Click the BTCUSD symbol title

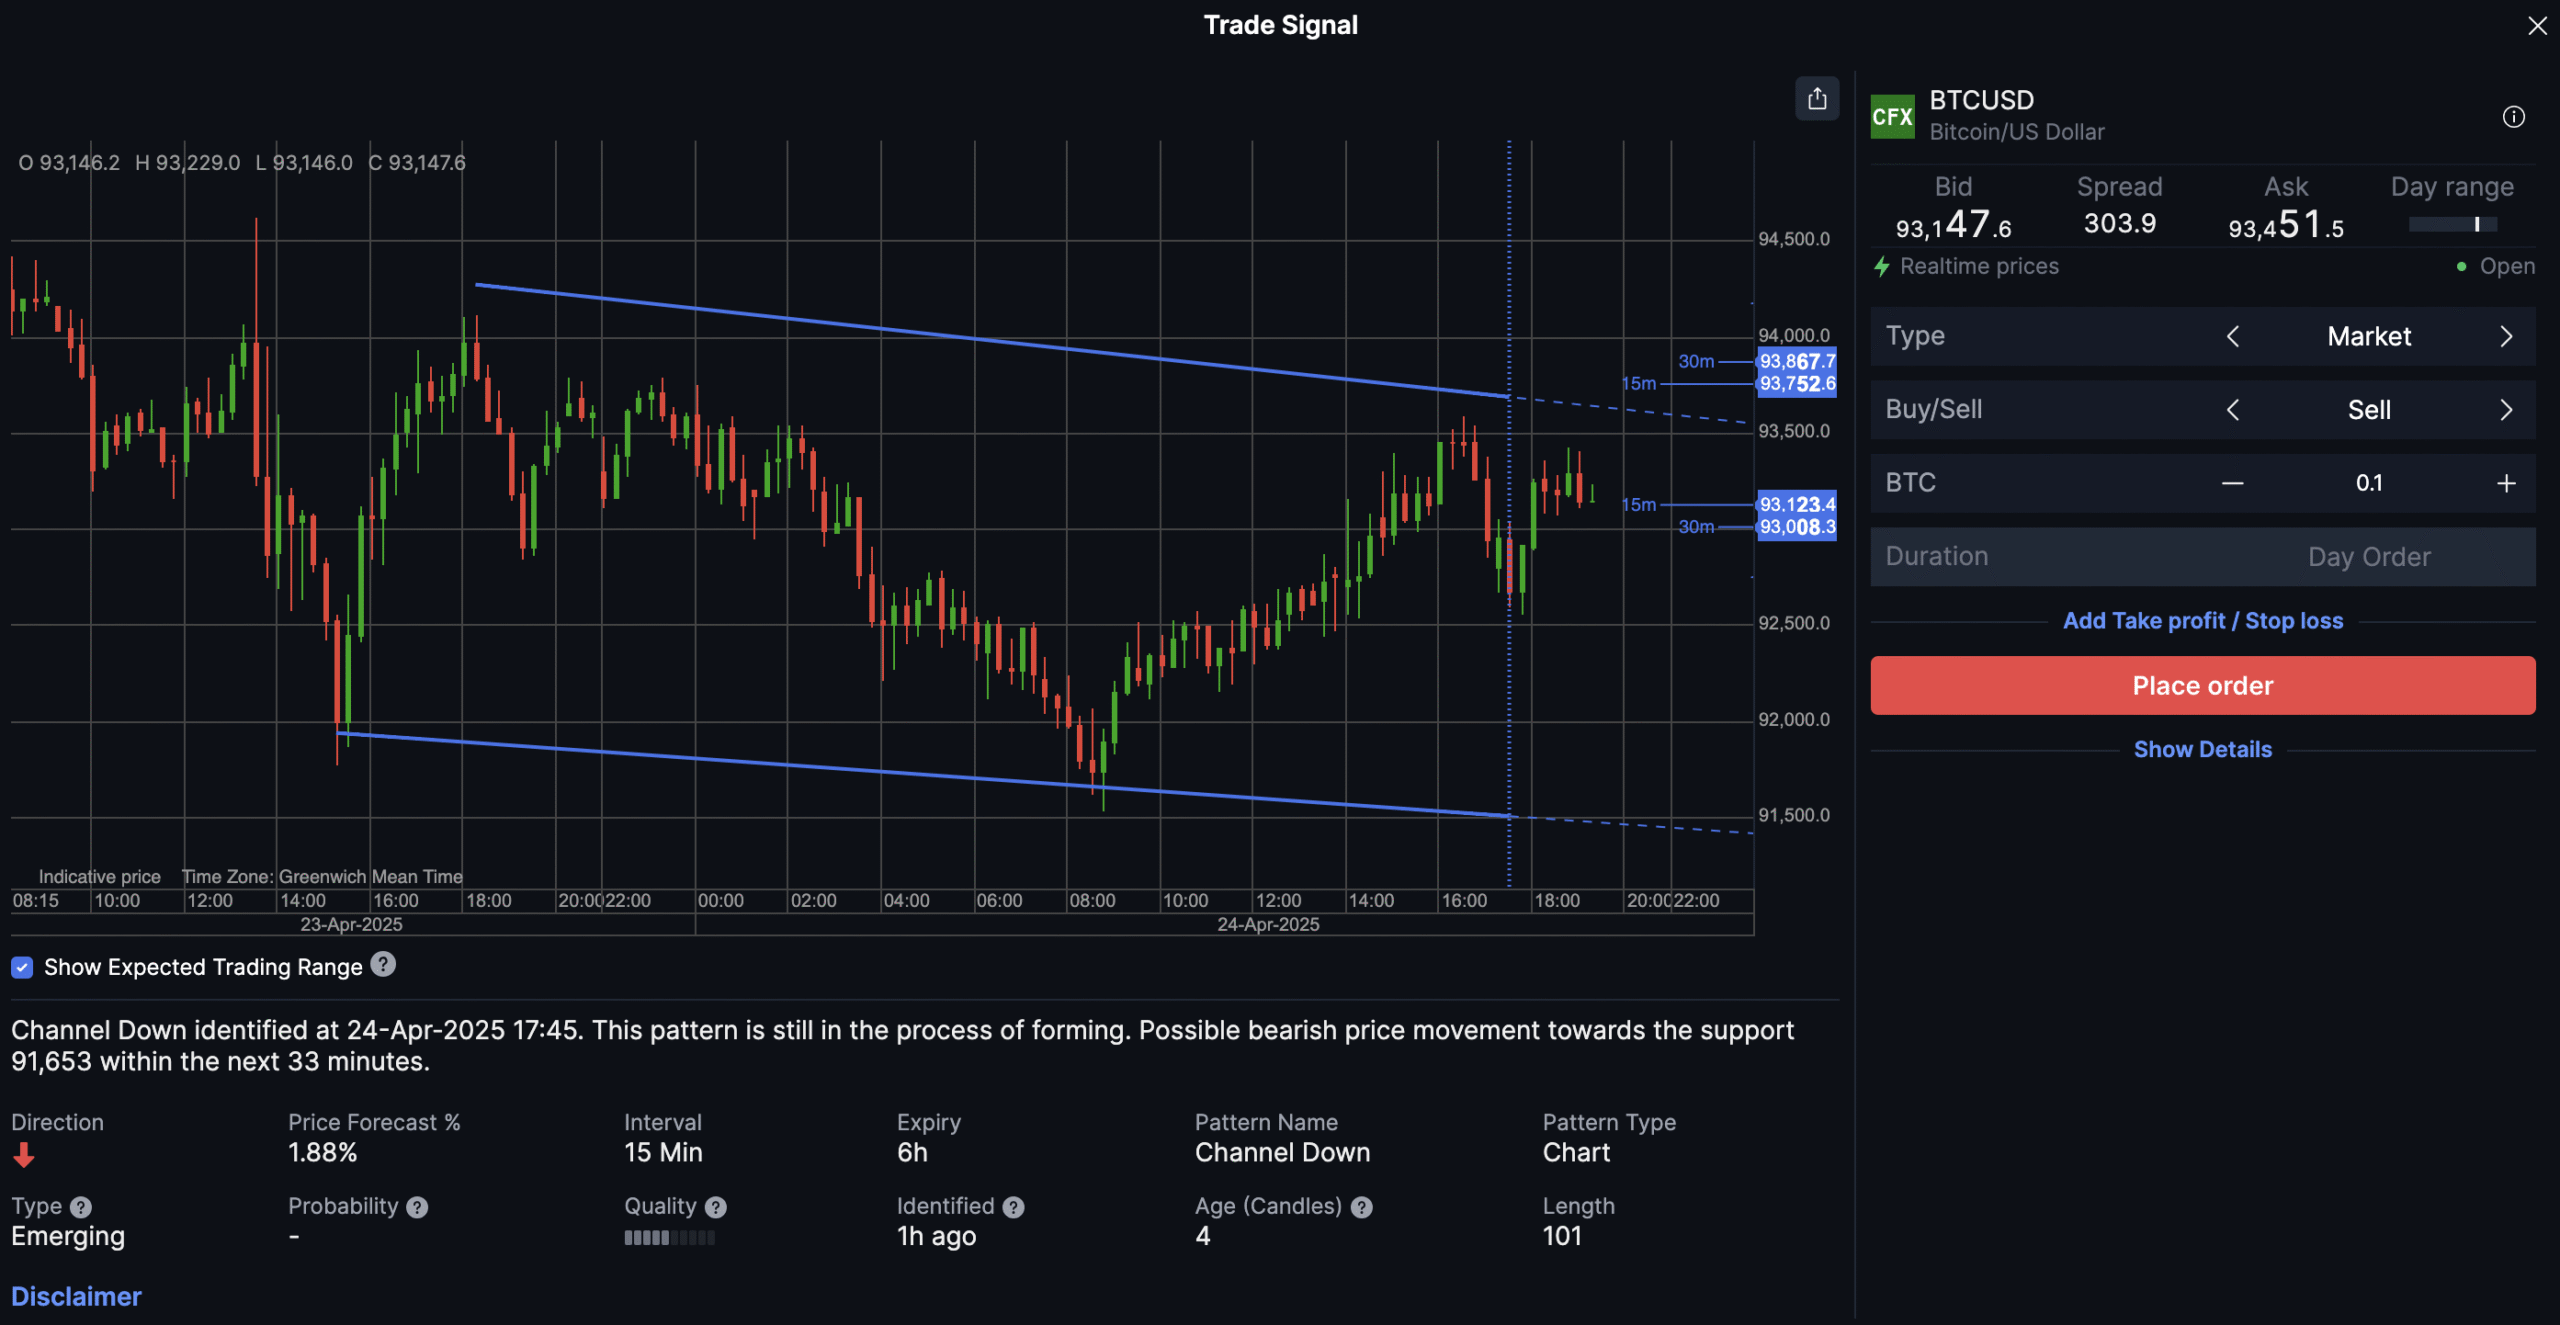(1981, 100)
